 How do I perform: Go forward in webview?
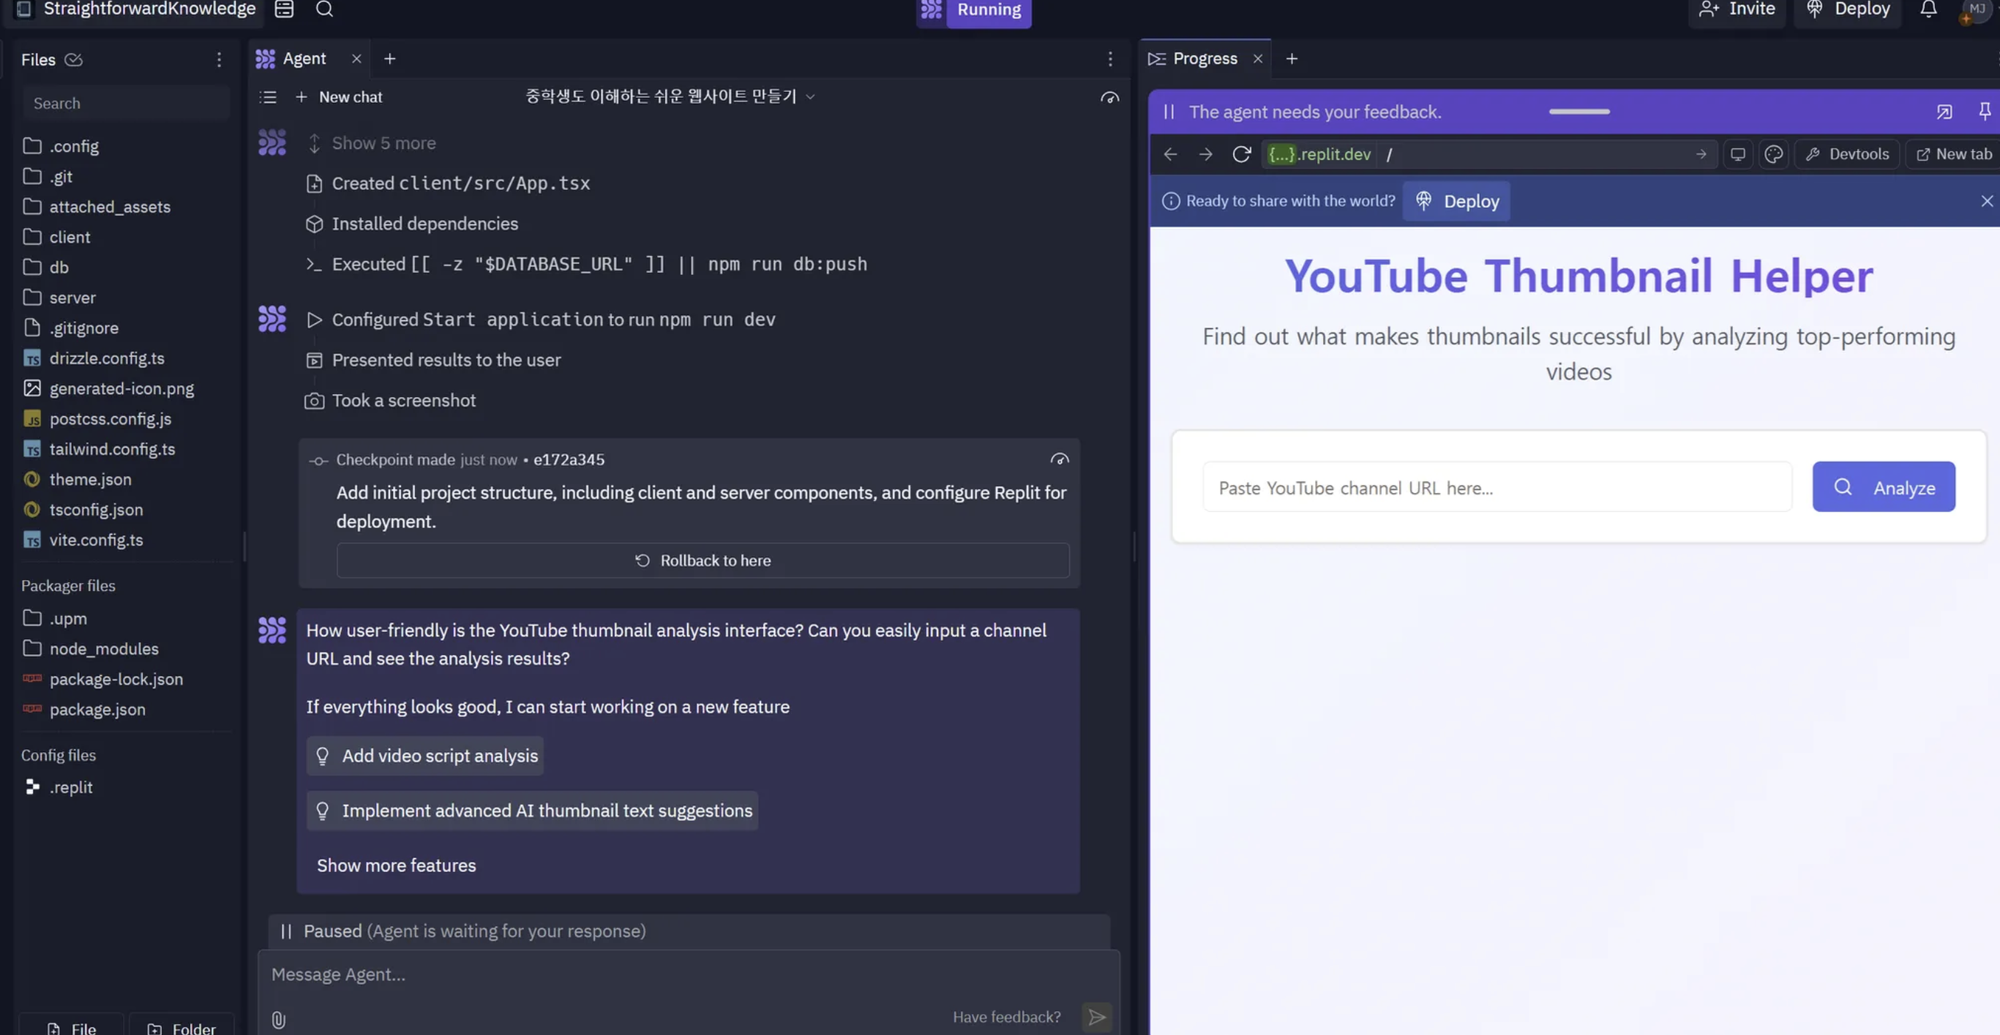[1206, 154]
